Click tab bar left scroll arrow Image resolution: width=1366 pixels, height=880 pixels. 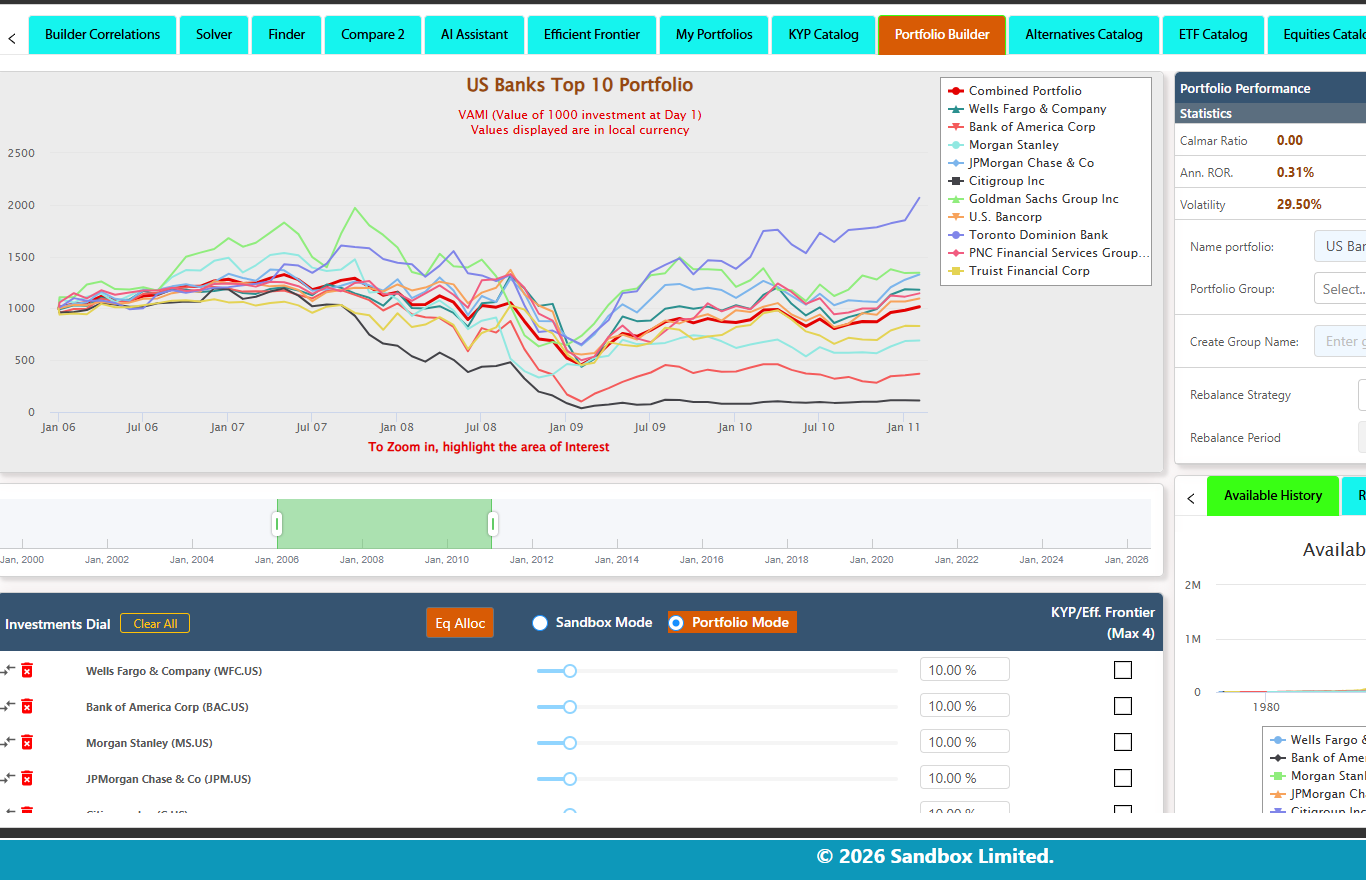click(12, 38)
